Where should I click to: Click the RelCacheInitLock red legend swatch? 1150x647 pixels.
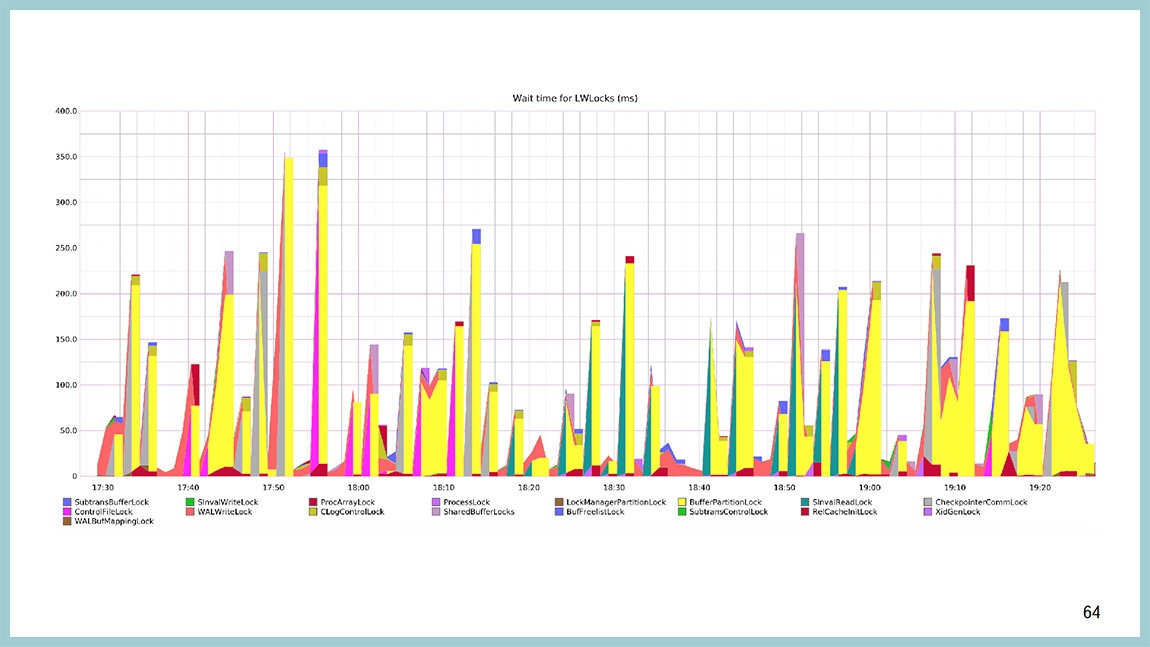click(x=805, y=512)
